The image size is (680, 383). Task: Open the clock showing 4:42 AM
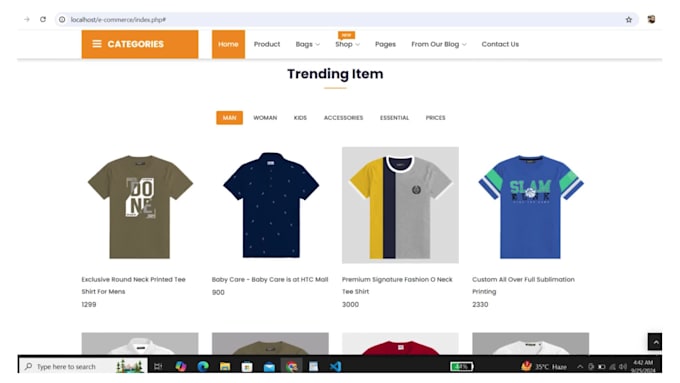[x=643, y=366]
